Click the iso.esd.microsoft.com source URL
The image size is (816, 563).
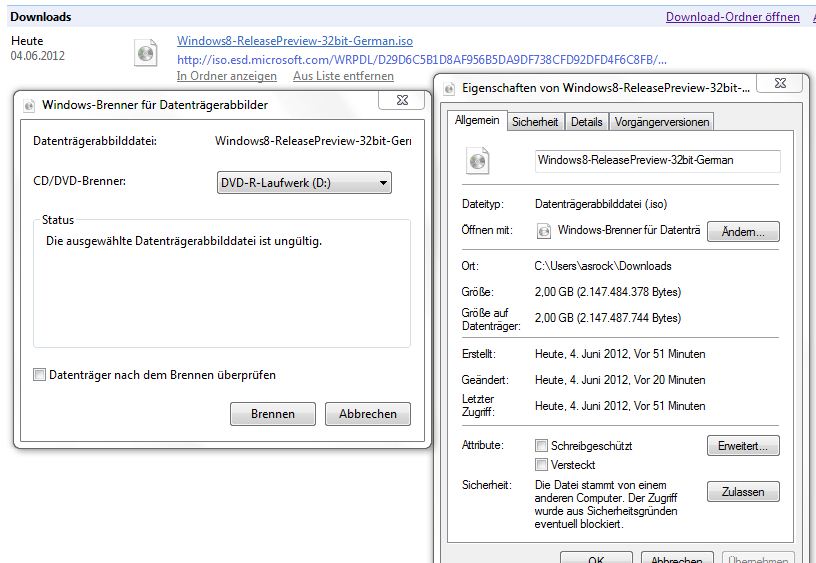coord(422,59)
